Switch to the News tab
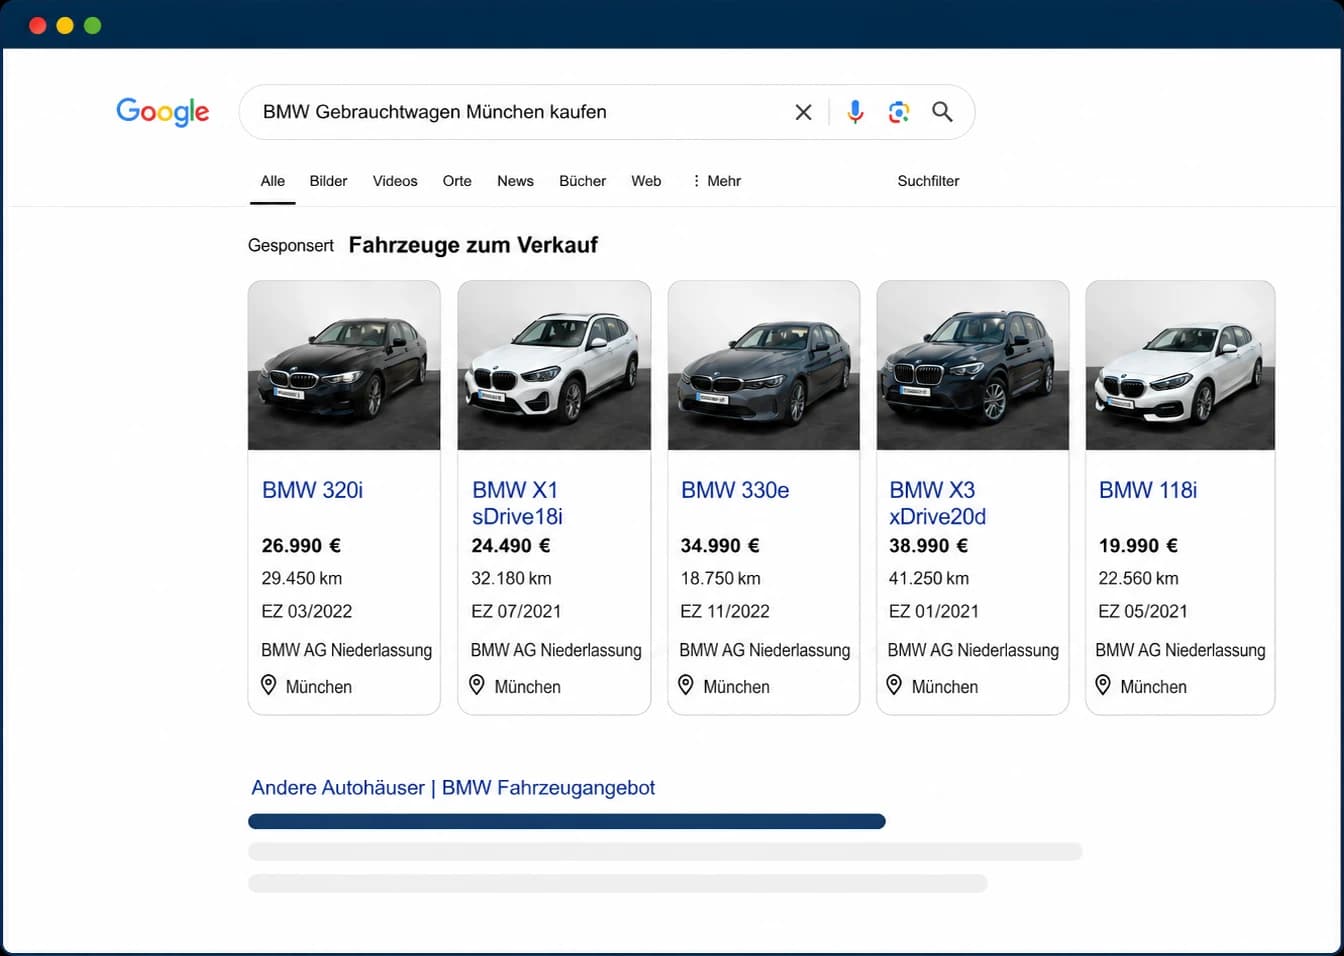 pos(515,181)
